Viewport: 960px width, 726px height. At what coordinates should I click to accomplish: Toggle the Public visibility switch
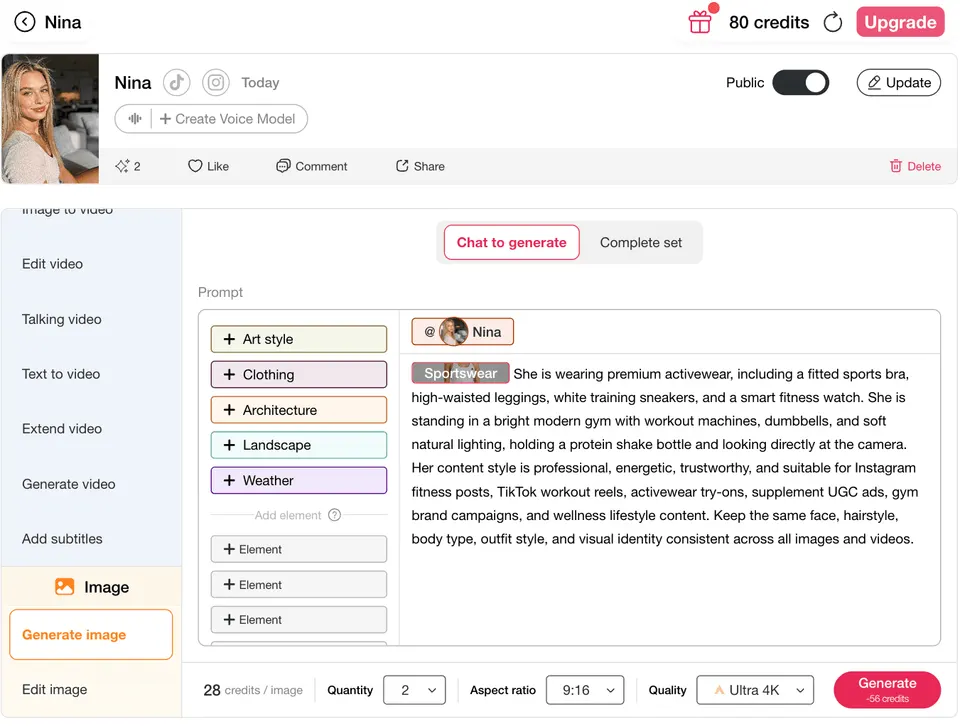point(800,83)
